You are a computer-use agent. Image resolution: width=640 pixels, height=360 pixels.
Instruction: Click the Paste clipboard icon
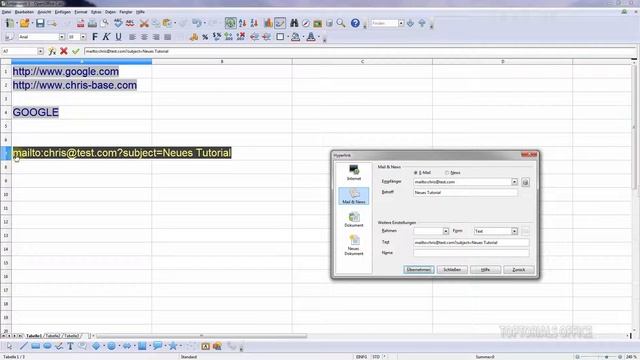click(167, 23)
